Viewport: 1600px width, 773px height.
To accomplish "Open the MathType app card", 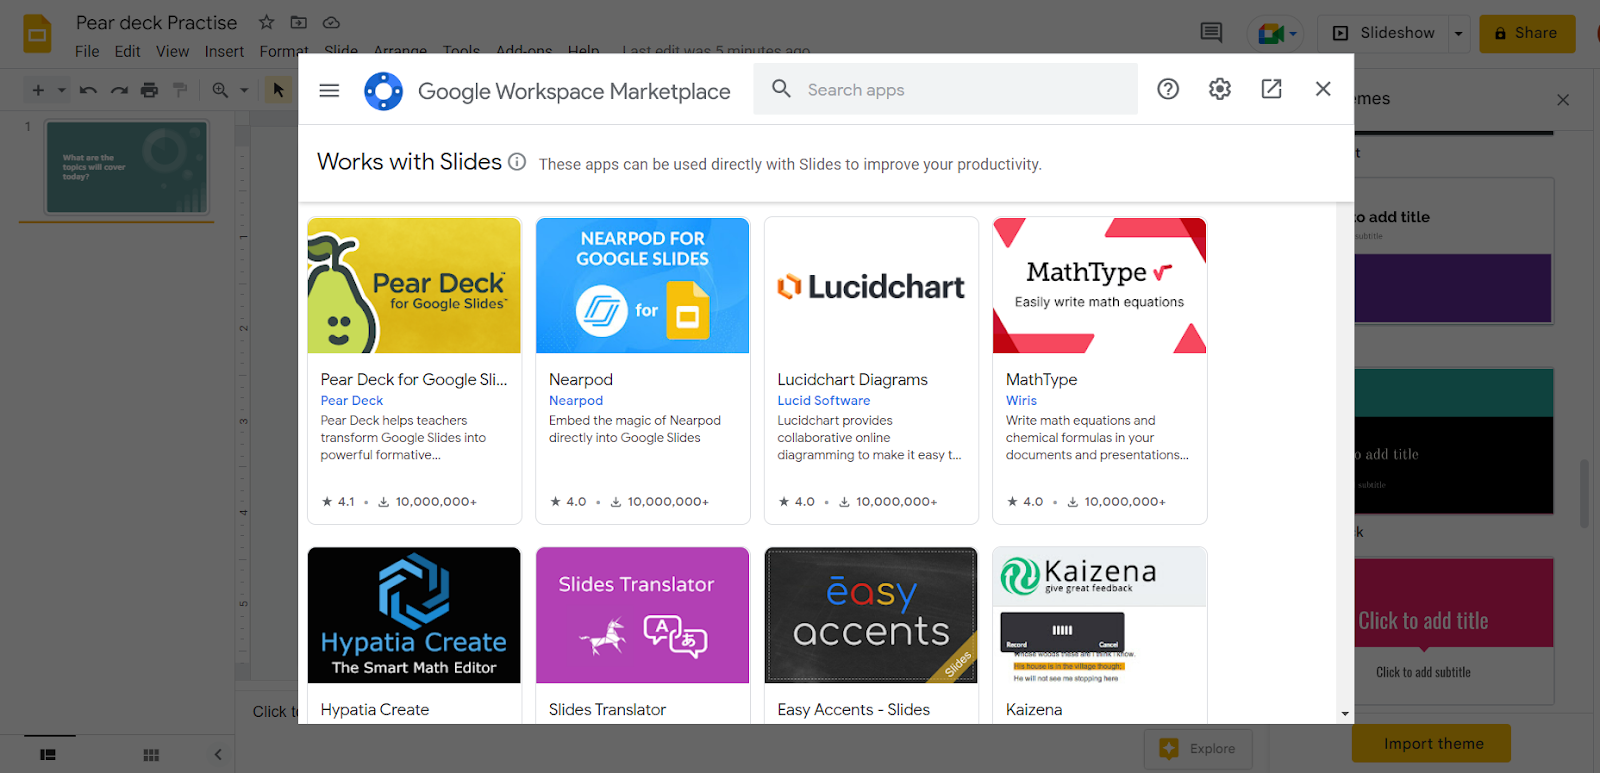I will (x=1100, y=371).
